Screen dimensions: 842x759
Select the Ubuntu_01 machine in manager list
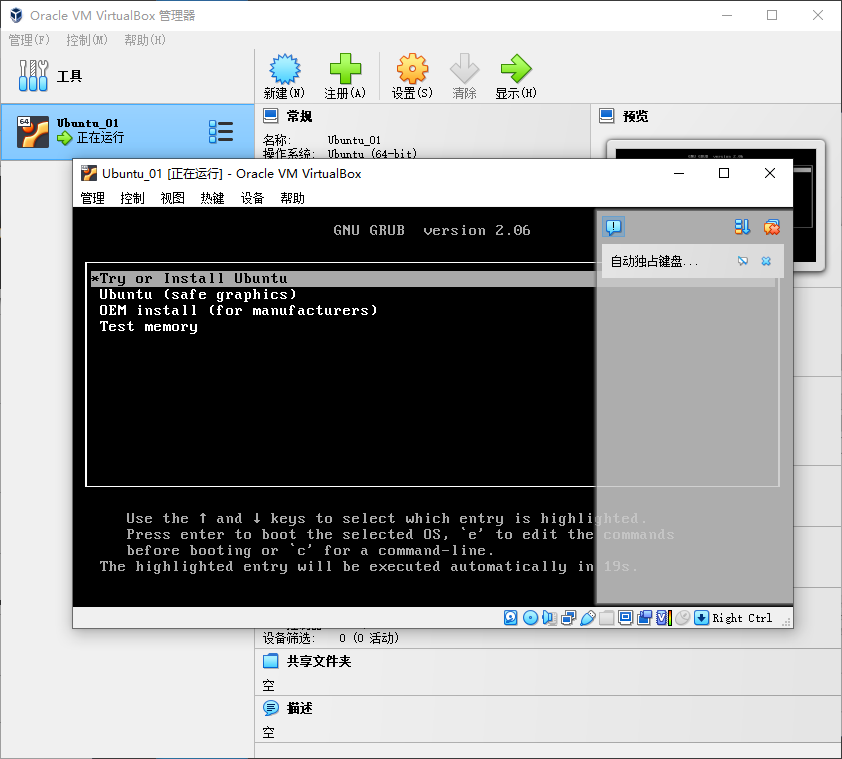pyautogui.click(x=127, y=132)
